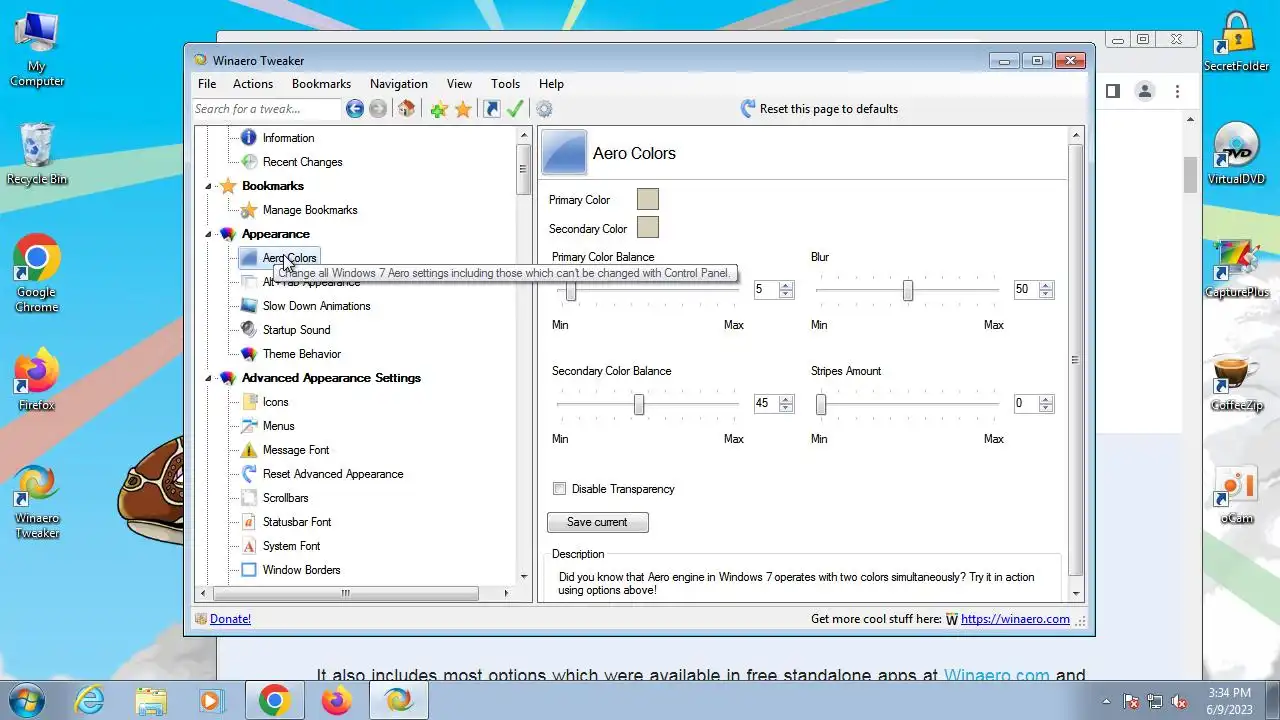The width and height of the screenshot is (1280, 720).
Task: Click the Save current button
Action: click(598, 522)
